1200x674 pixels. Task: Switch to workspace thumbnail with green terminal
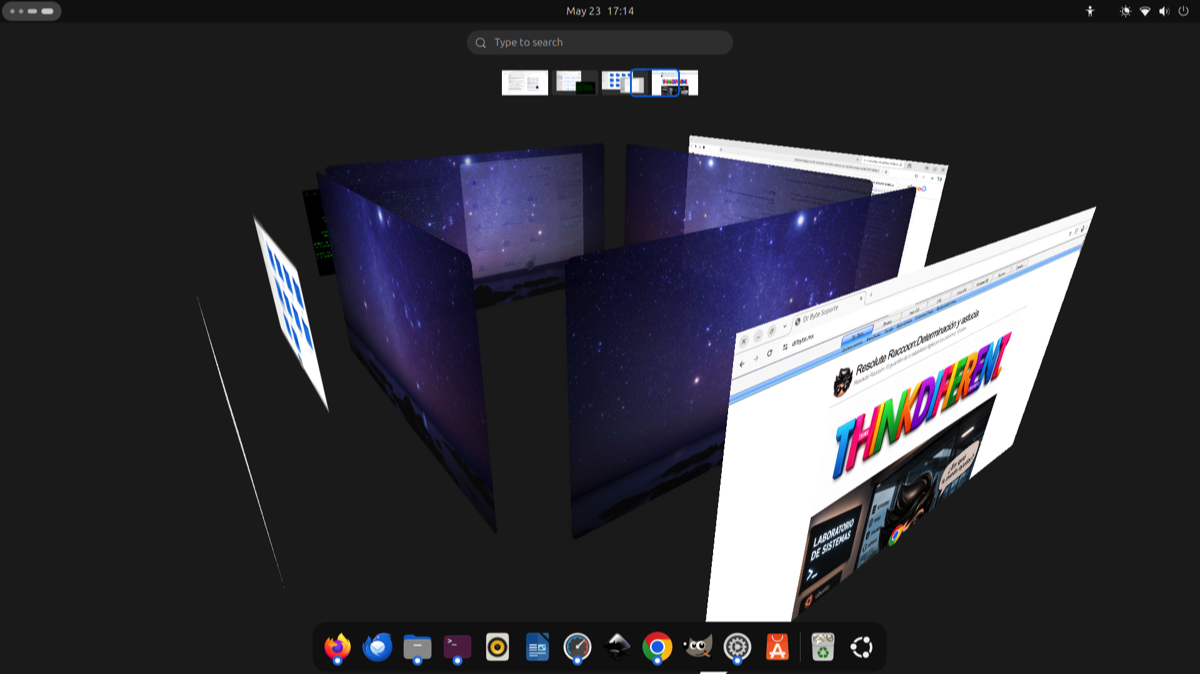pyautogui.click(x=576, y=82)
